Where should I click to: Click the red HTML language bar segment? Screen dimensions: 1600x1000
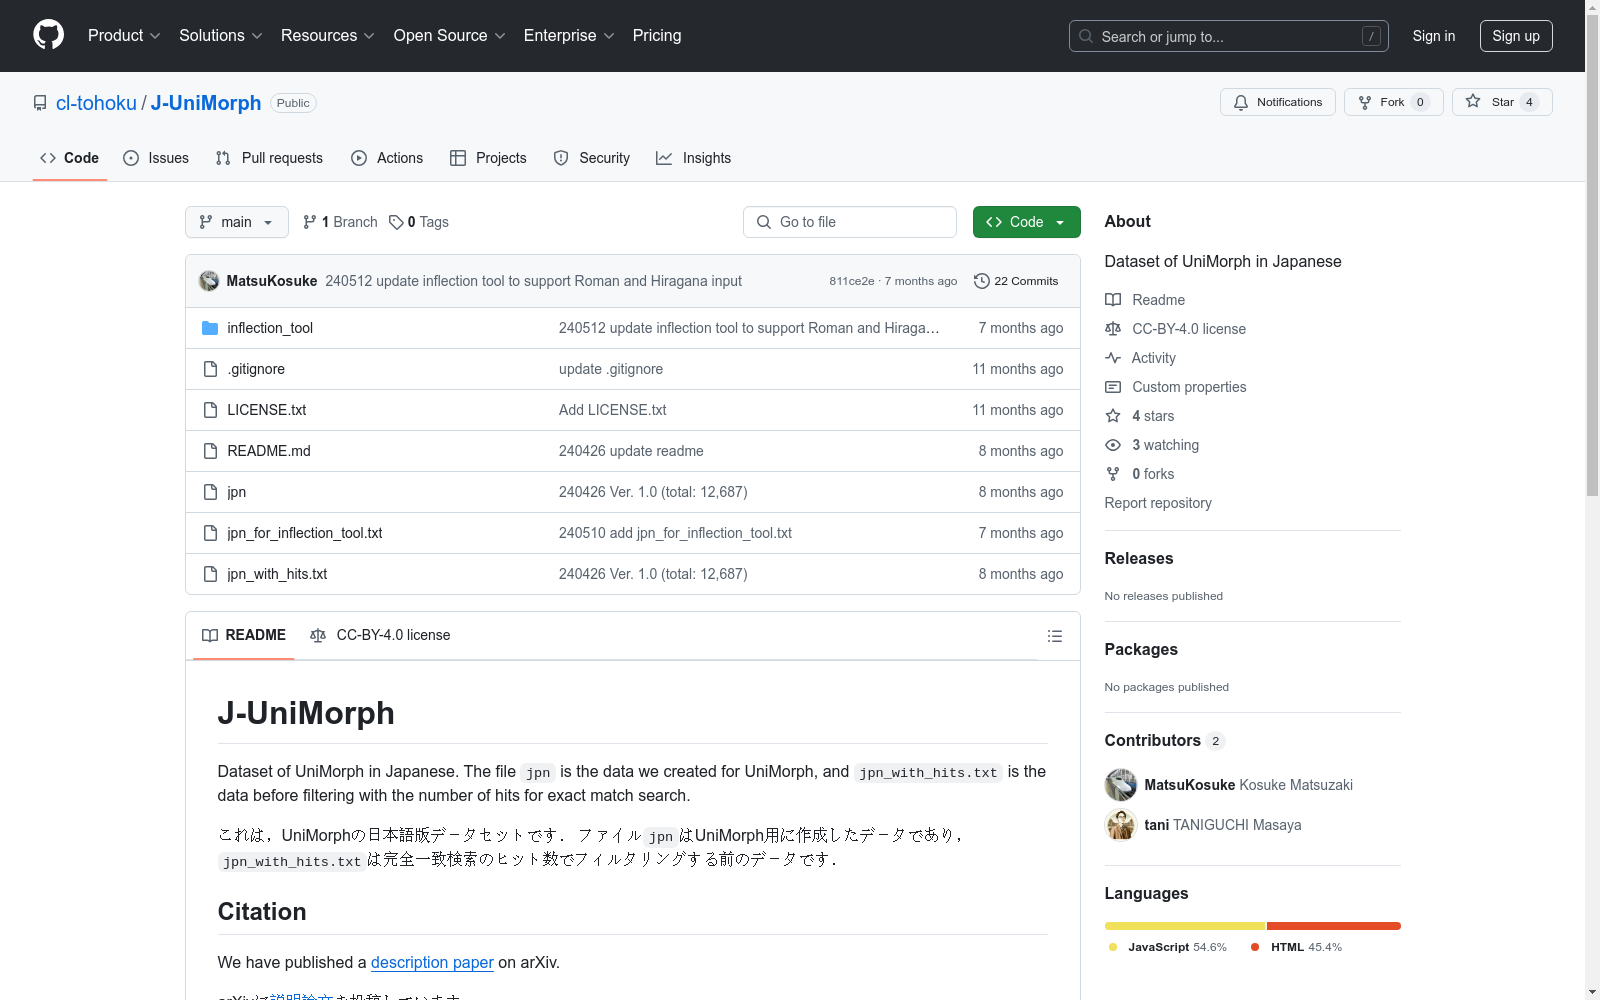1334,926
